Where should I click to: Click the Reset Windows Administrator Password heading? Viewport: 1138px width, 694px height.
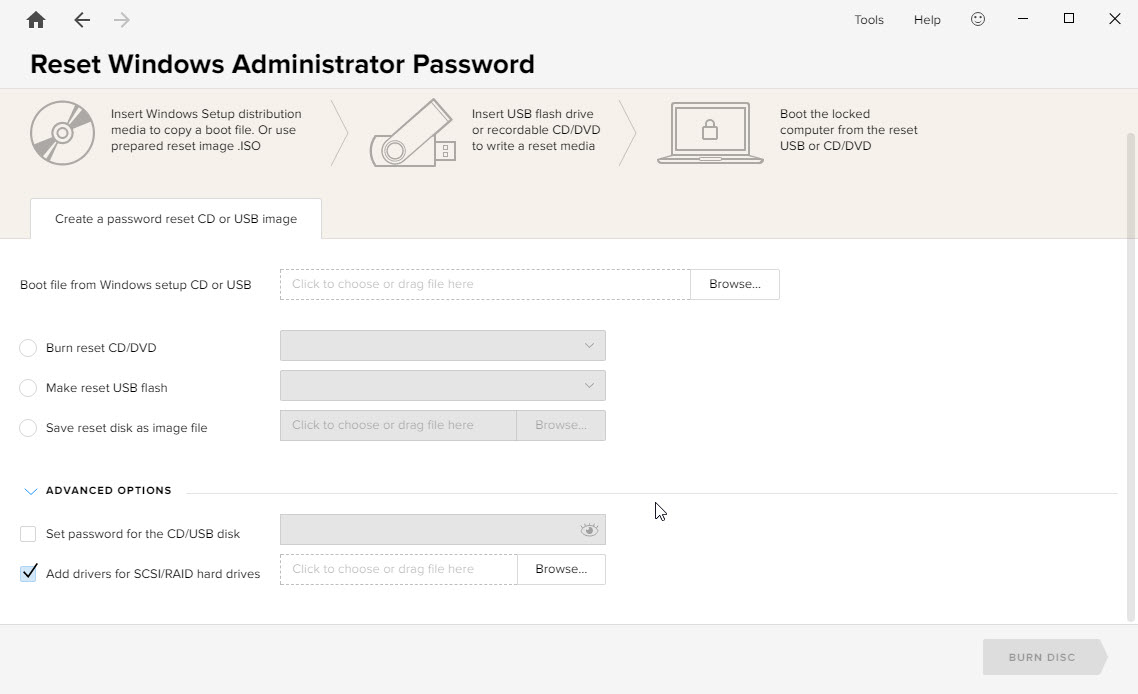(x=282, y=64)
